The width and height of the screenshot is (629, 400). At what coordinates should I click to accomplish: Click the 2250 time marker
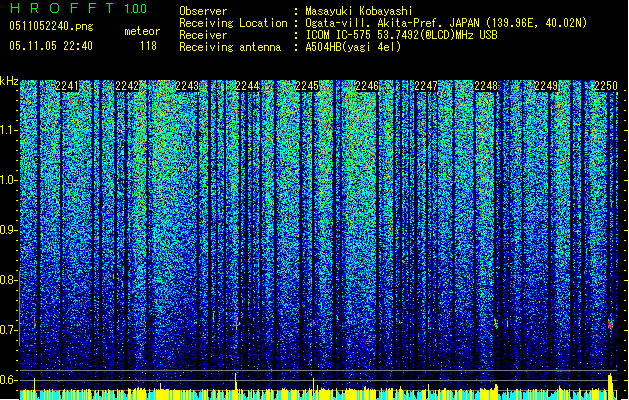click(606, 86)
